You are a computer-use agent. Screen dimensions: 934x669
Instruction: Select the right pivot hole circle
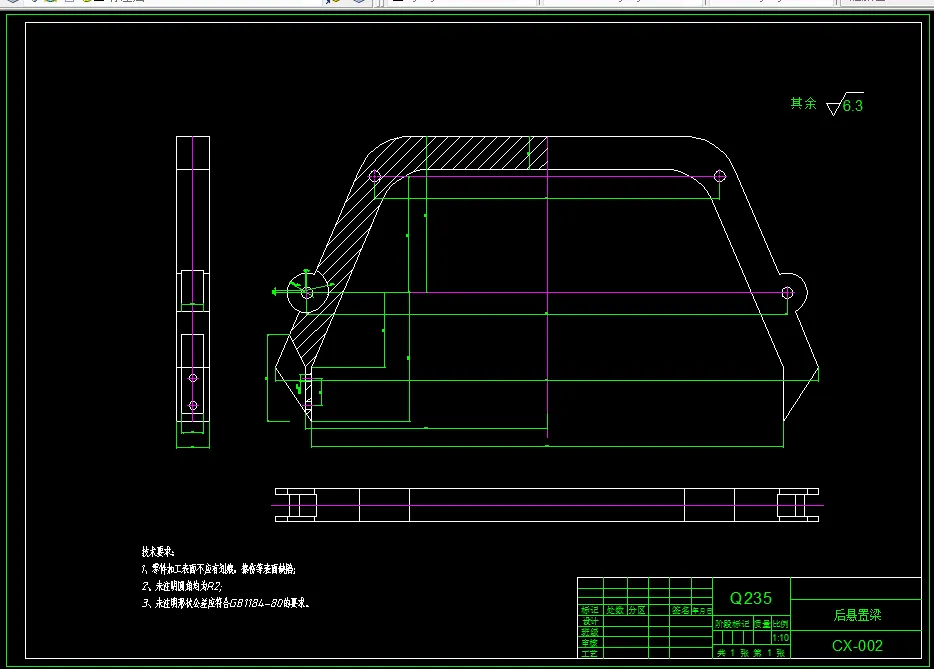(x=787, y=292)
